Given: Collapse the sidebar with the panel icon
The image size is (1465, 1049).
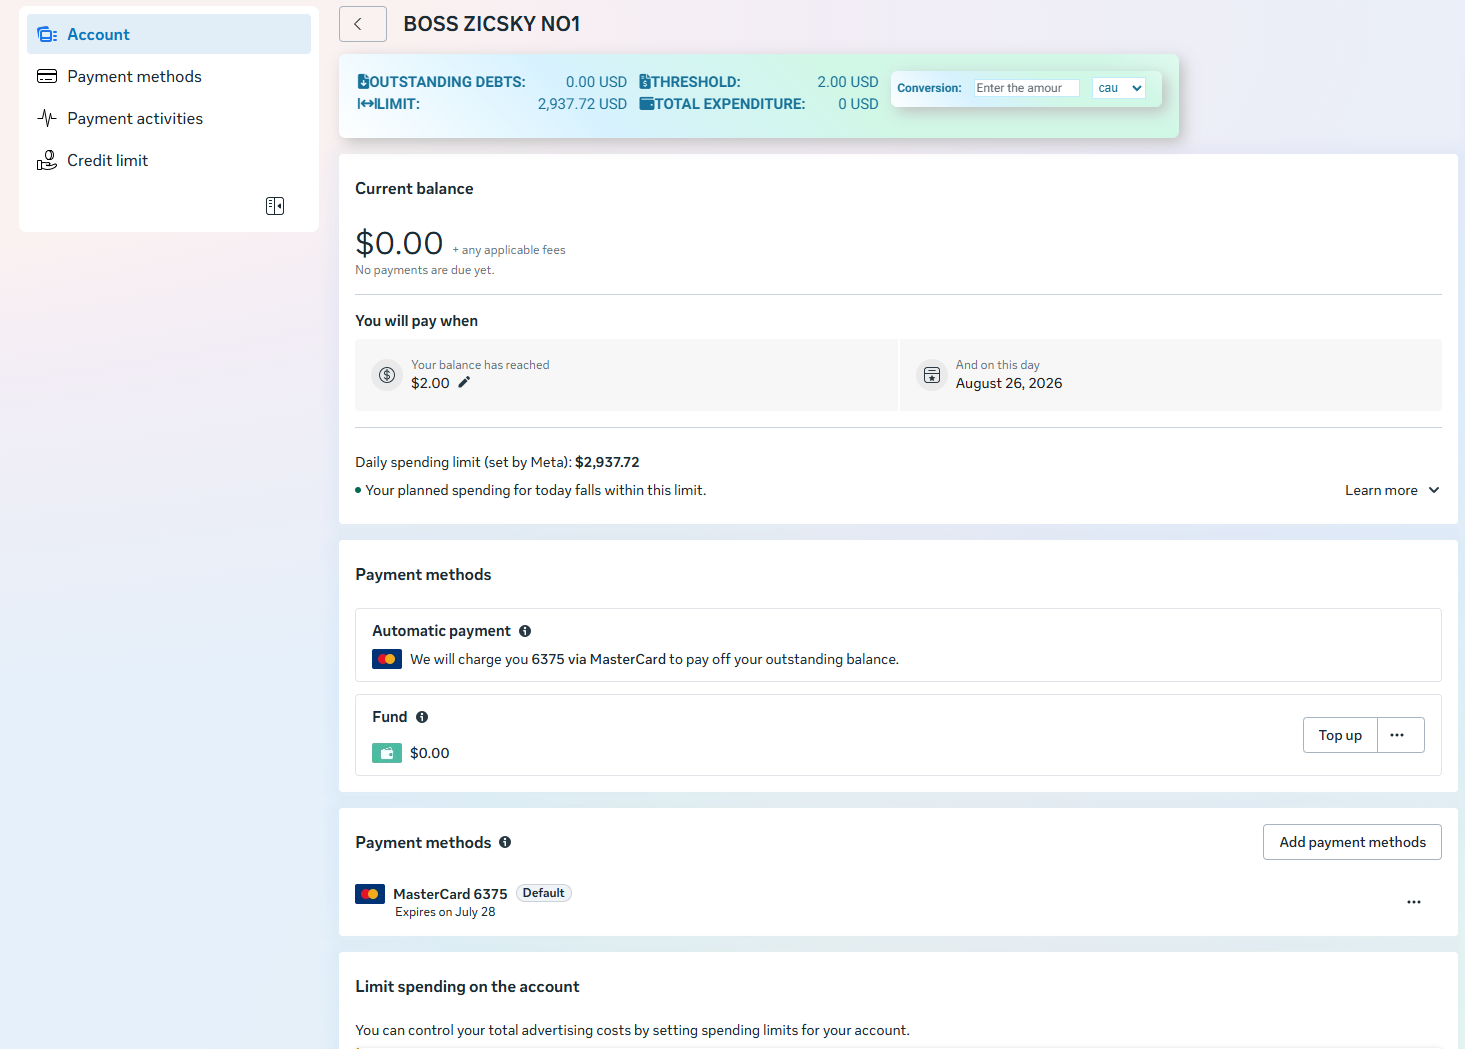Looking at the screenshot, I should [275, 206].
